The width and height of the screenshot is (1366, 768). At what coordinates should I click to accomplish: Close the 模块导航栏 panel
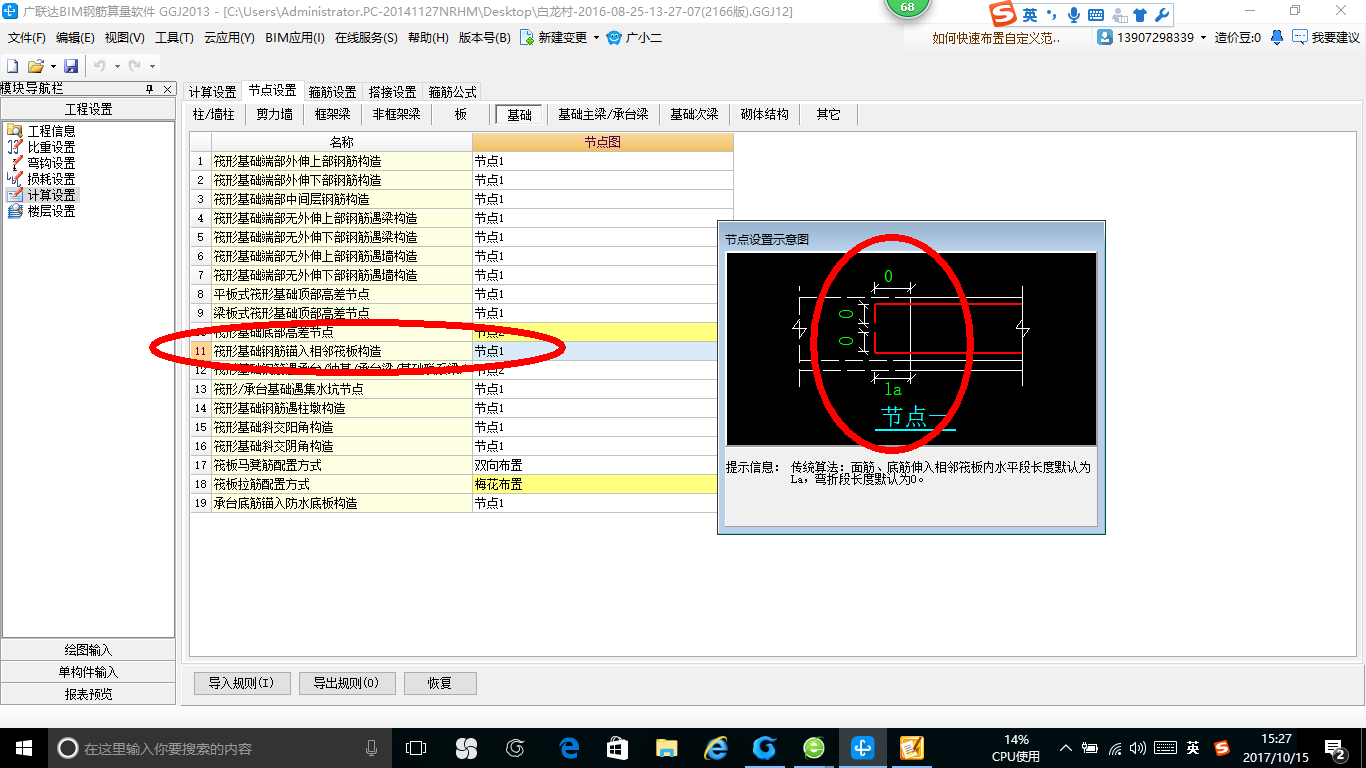click(167, 89)
